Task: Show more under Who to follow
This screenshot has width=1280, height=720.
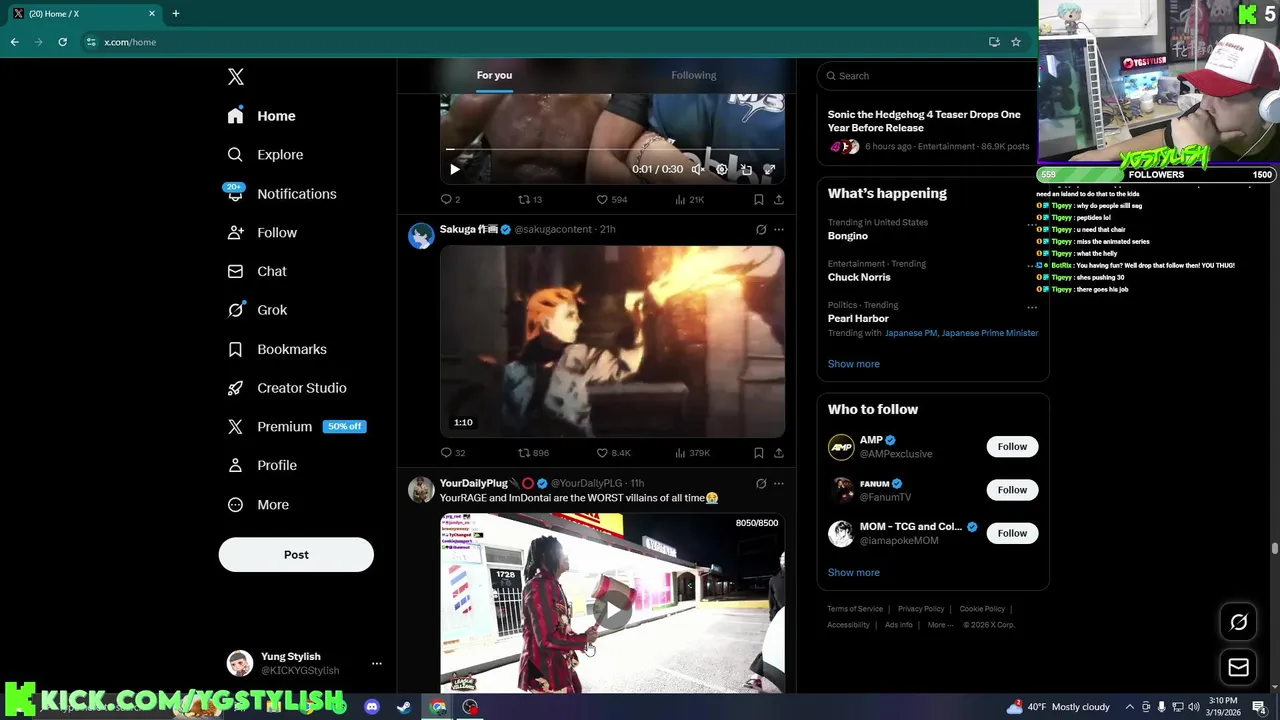Action: (x=854, y=573)
